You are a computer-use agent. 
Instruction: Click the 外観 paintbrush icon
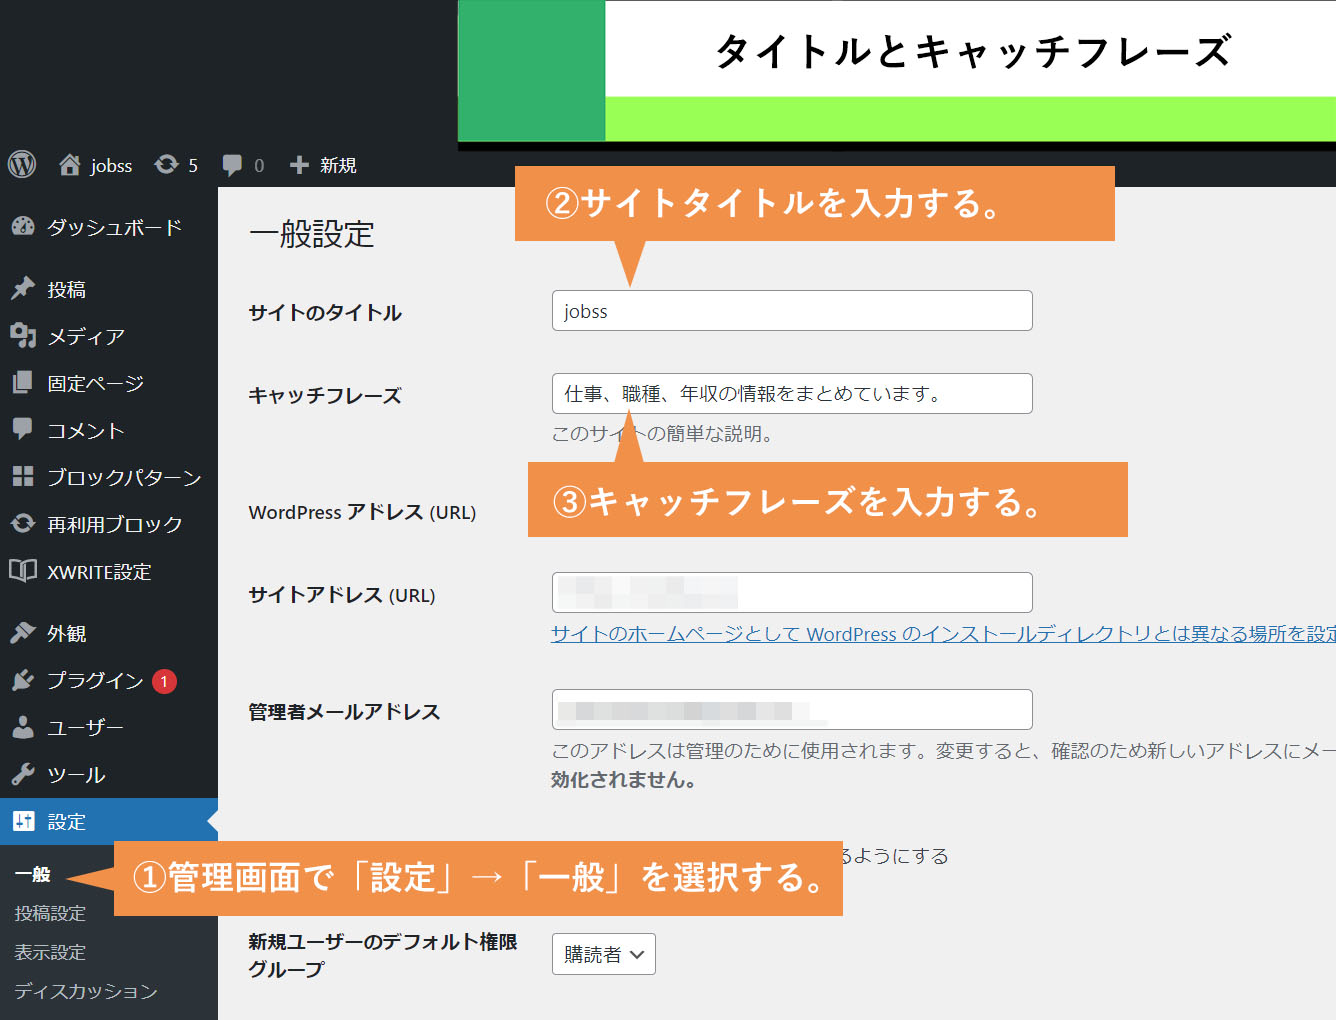pos(23,633)
